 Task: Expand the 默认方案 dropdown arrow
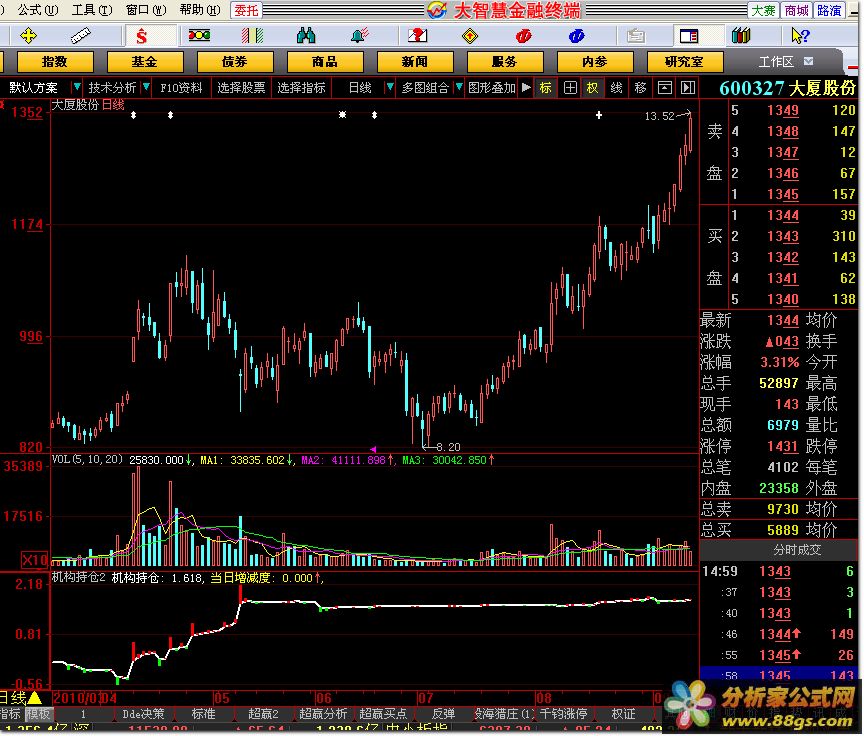(77, 87)
